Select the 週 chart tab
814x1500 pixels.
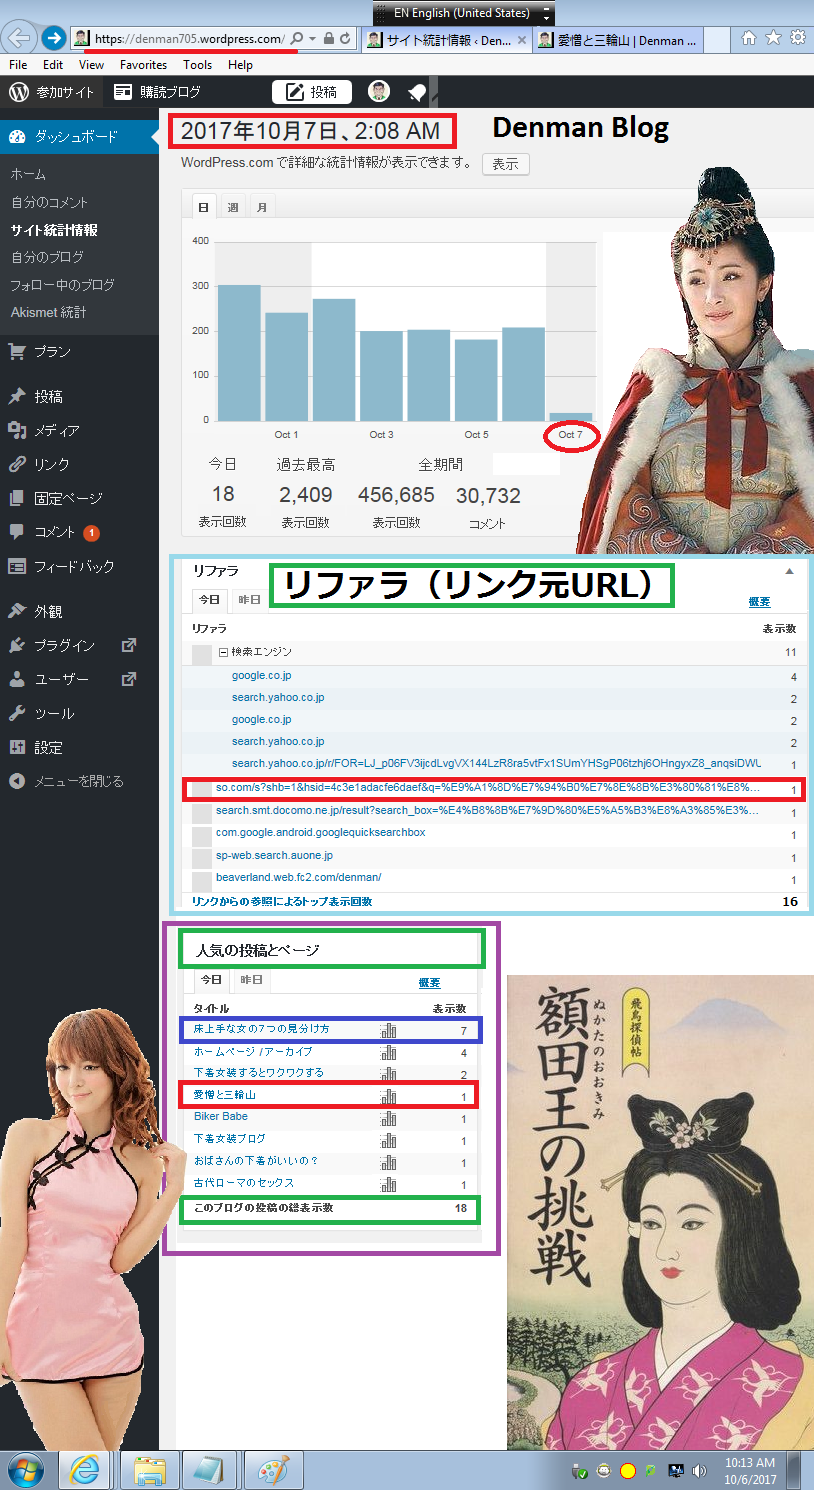233,207
